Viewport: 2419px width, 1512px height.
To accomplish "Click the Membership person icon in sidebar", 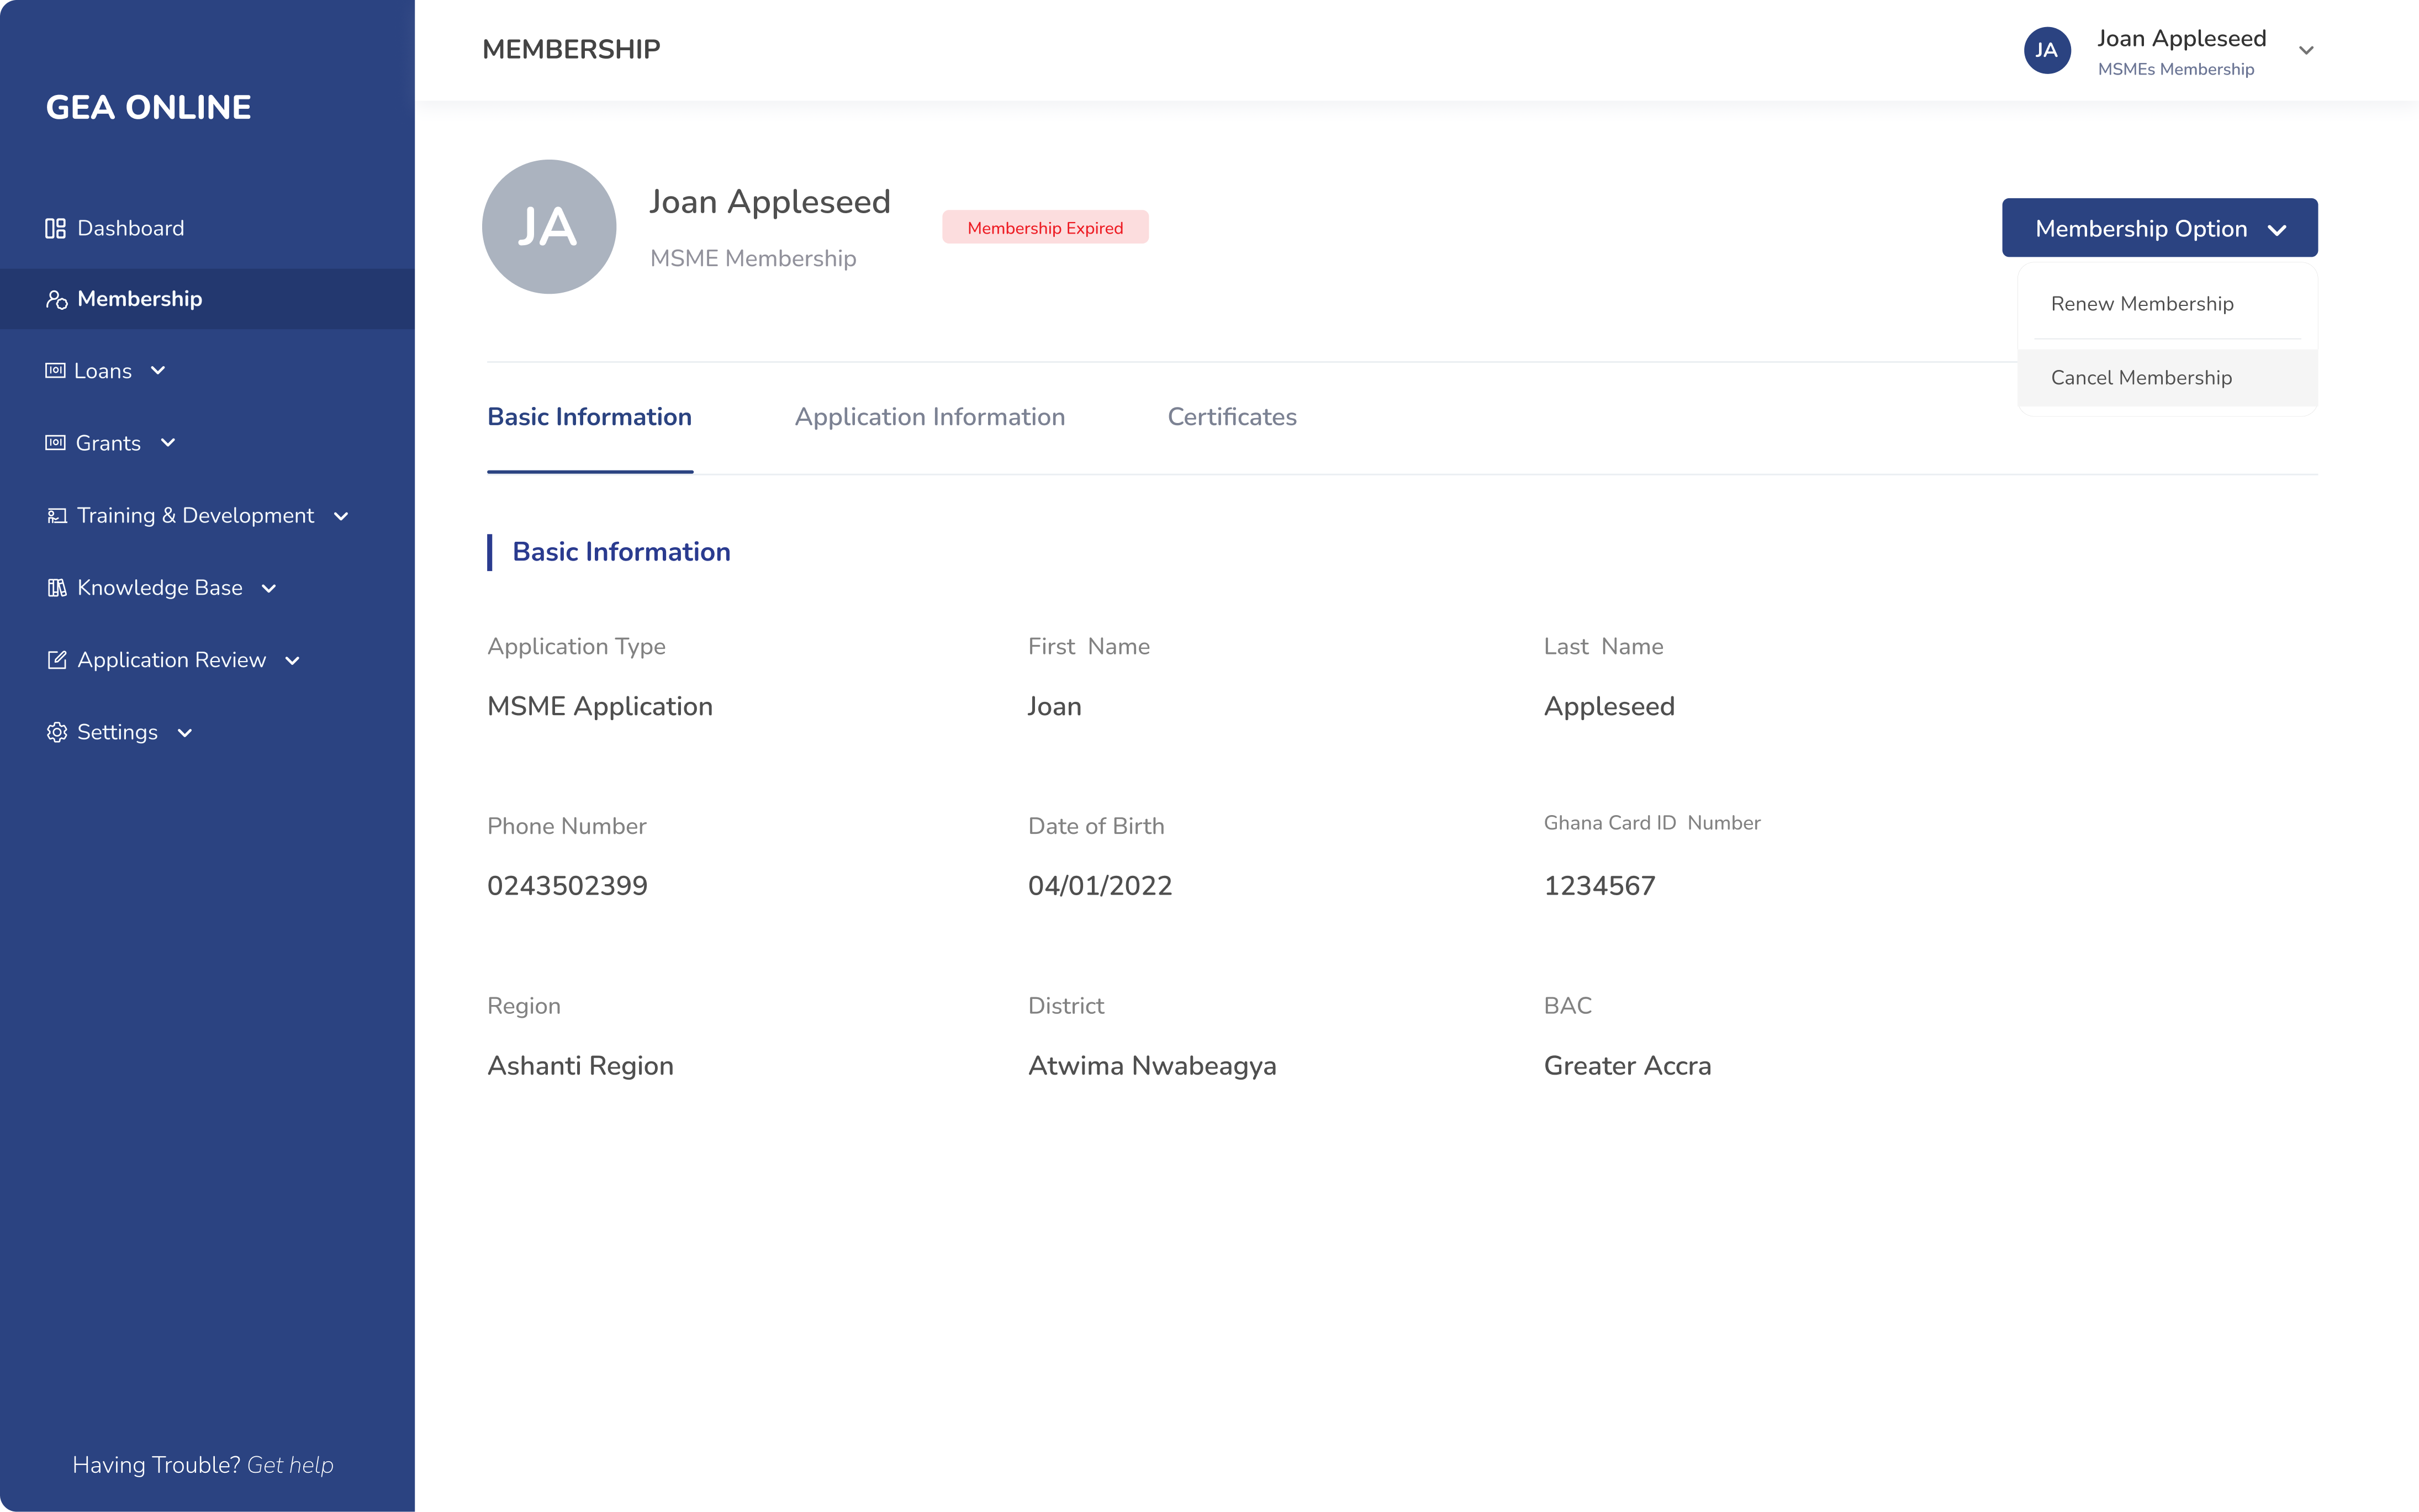I will point(56,299).
